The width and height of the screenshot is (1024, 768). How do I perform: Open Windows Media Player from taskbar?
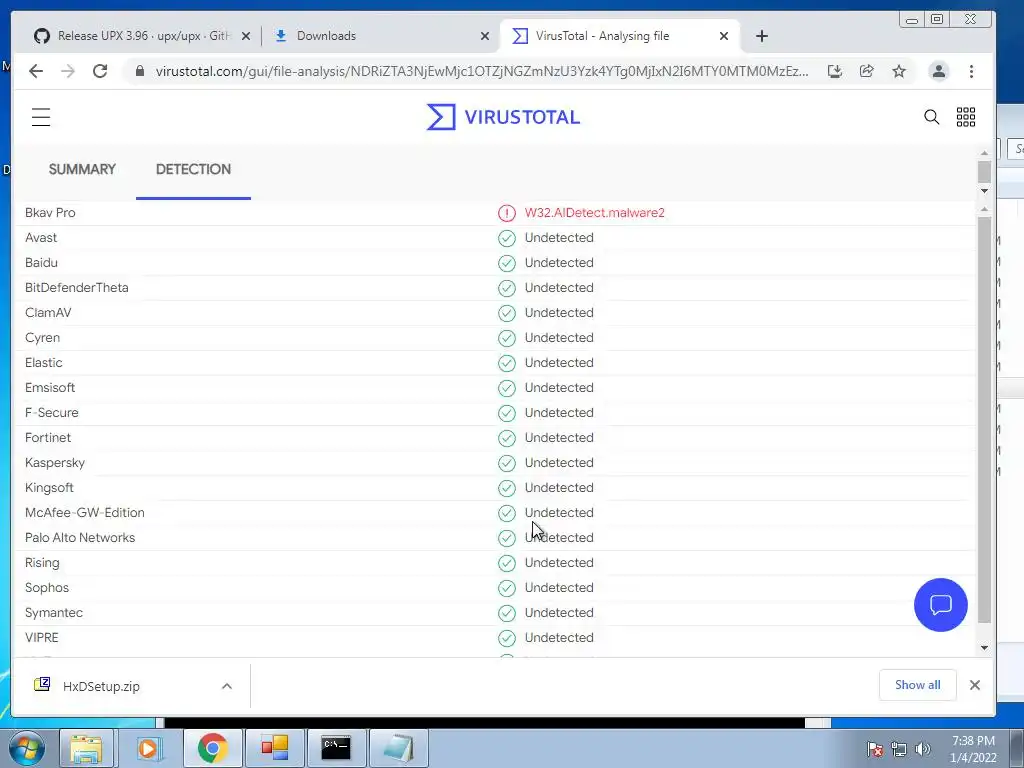[x=148, y=748]
